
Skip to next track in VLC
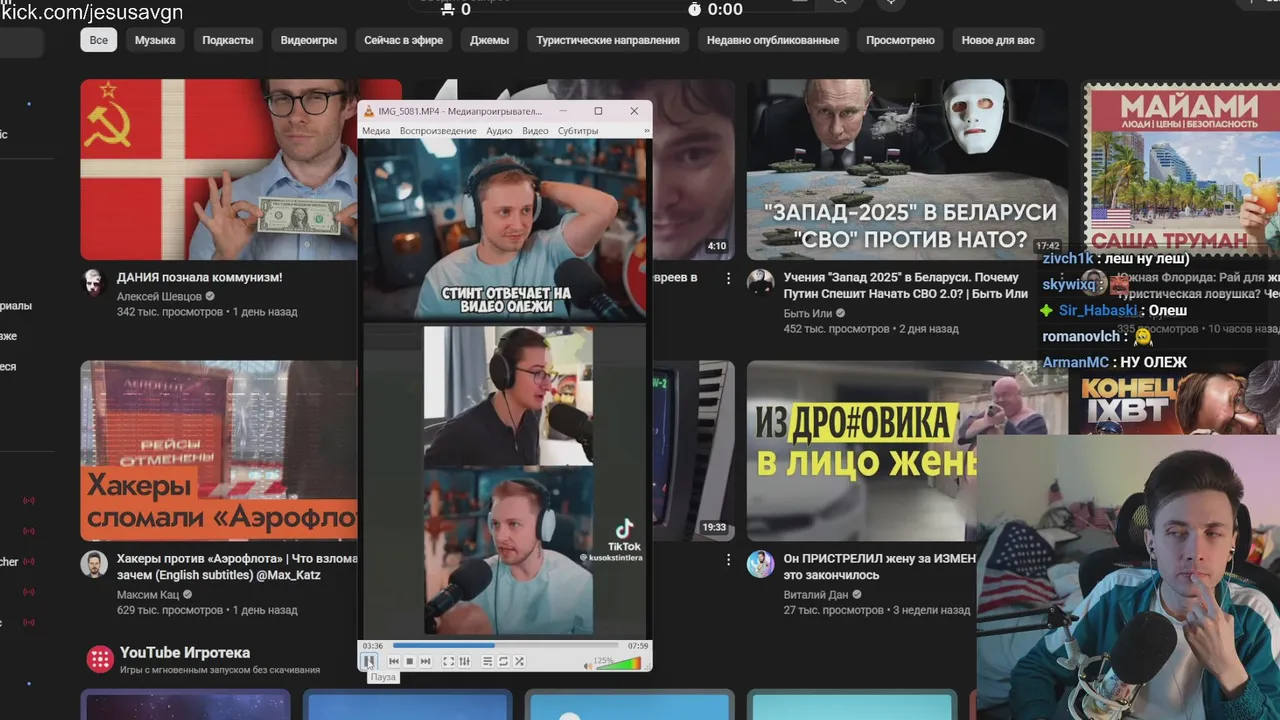(426, 661)
